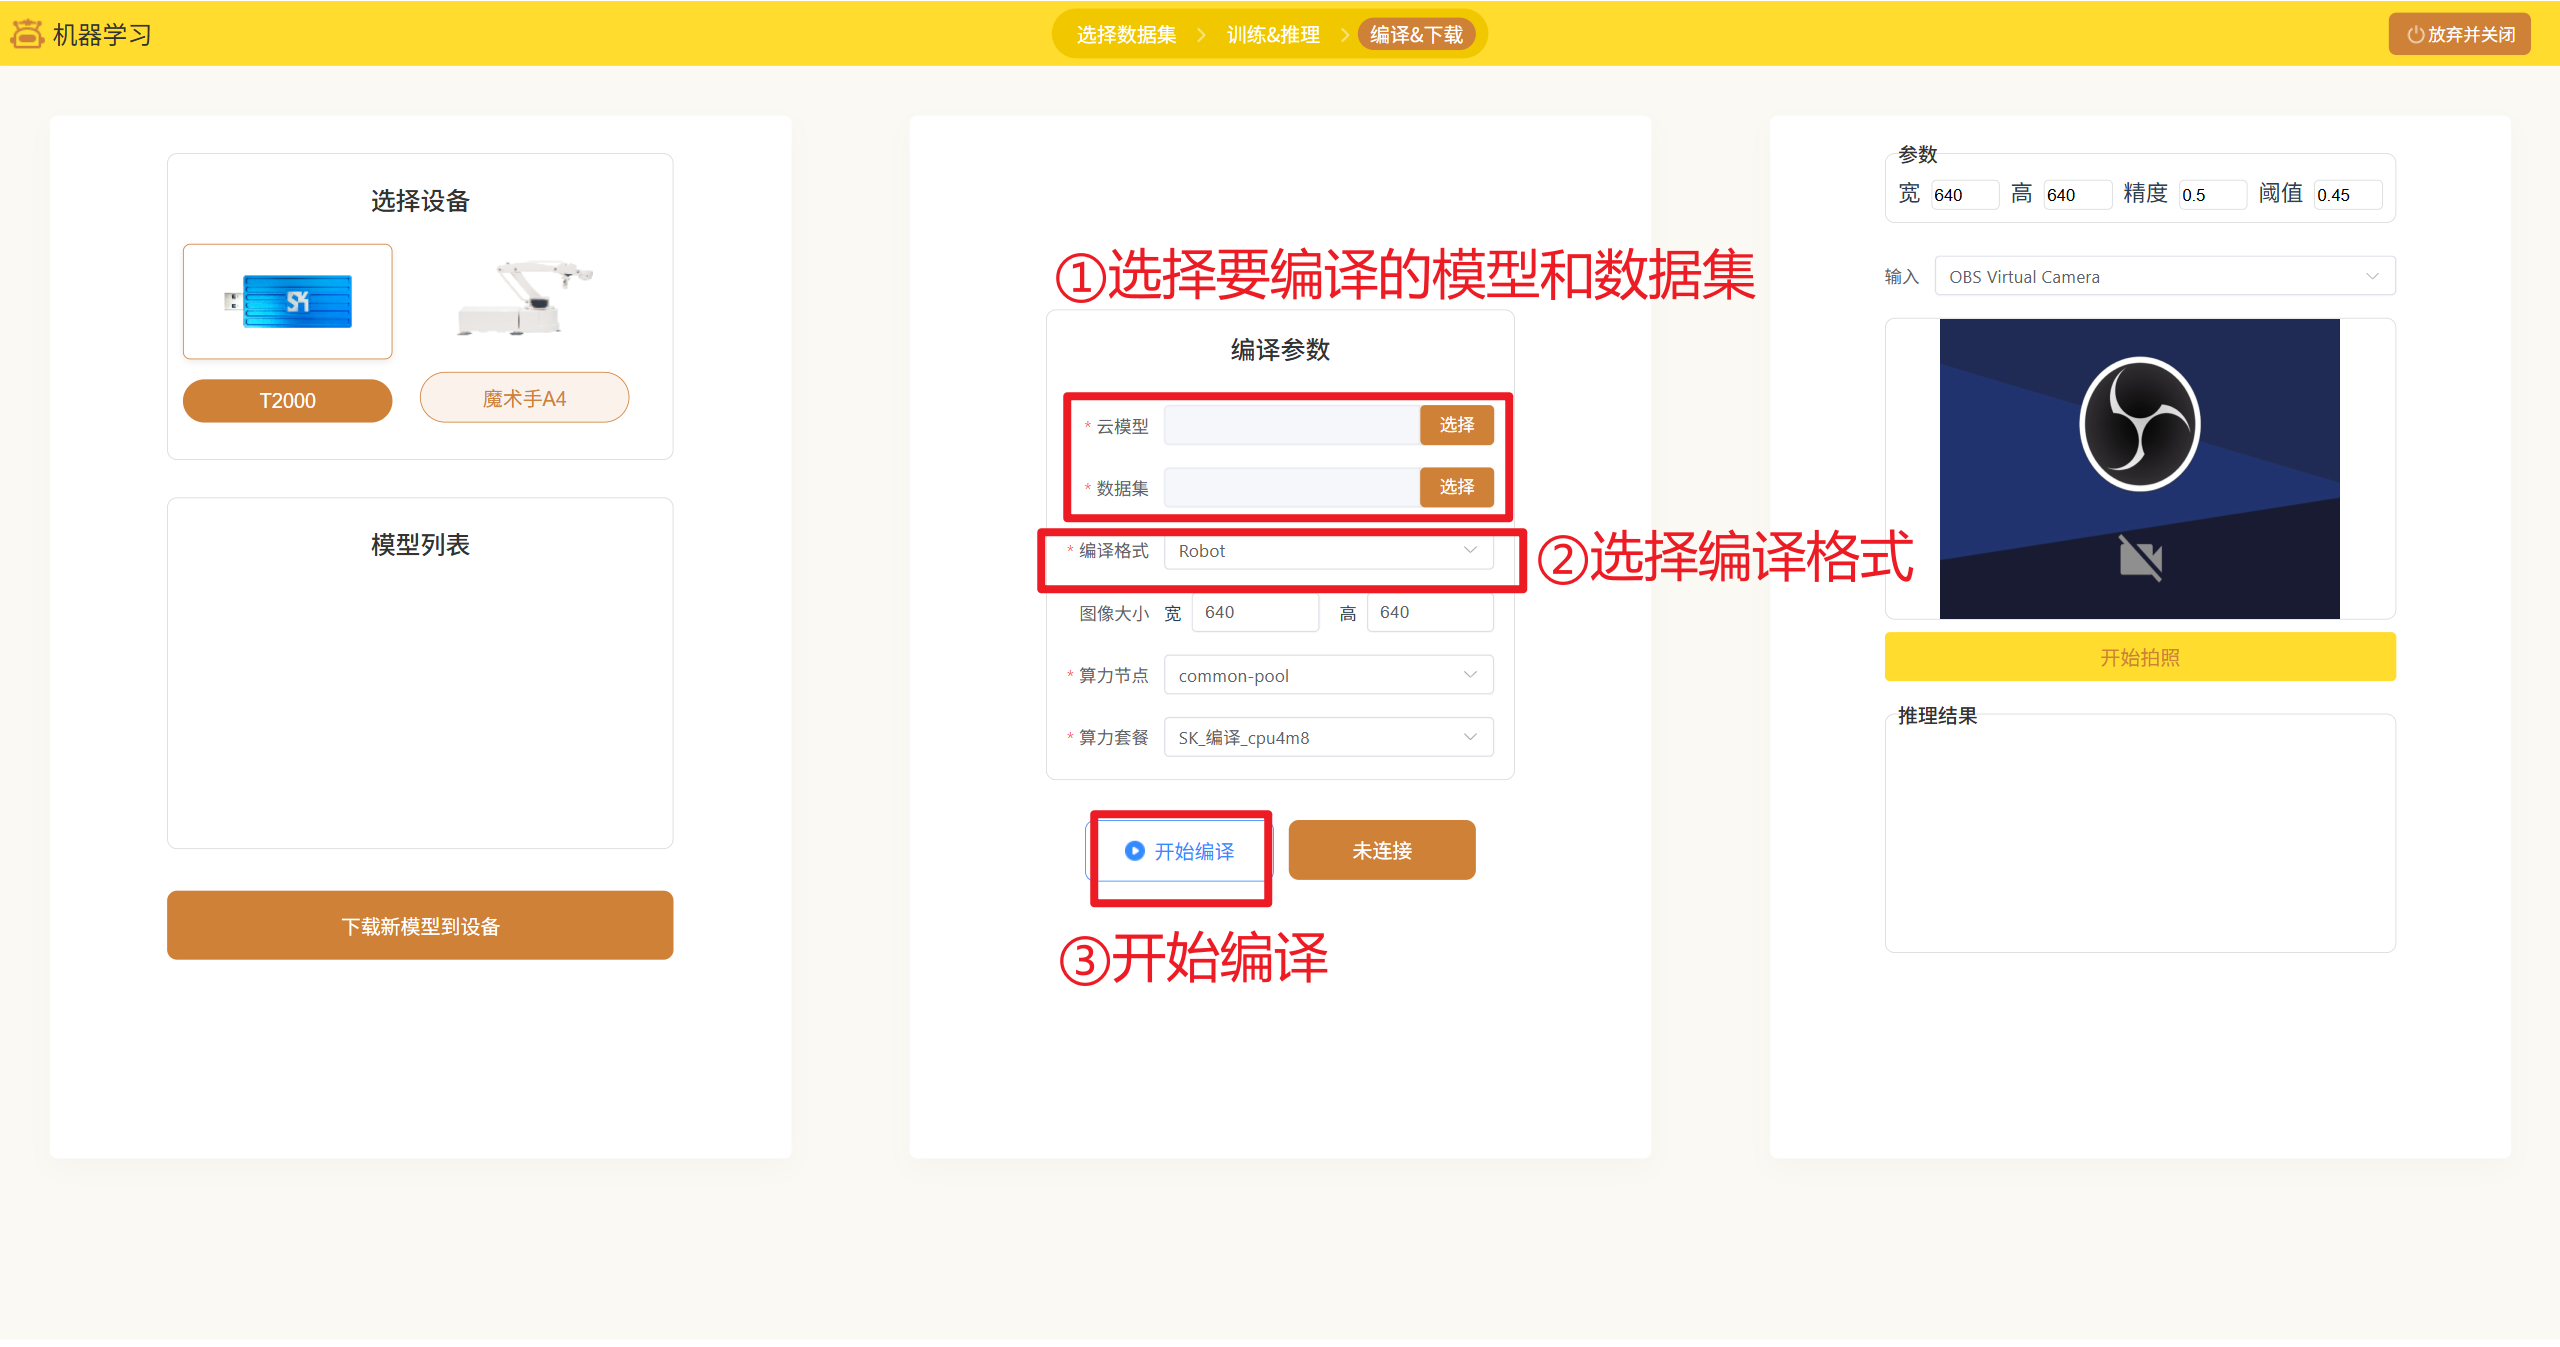Choose the 魔术手A4 device option button

[524, 399]
